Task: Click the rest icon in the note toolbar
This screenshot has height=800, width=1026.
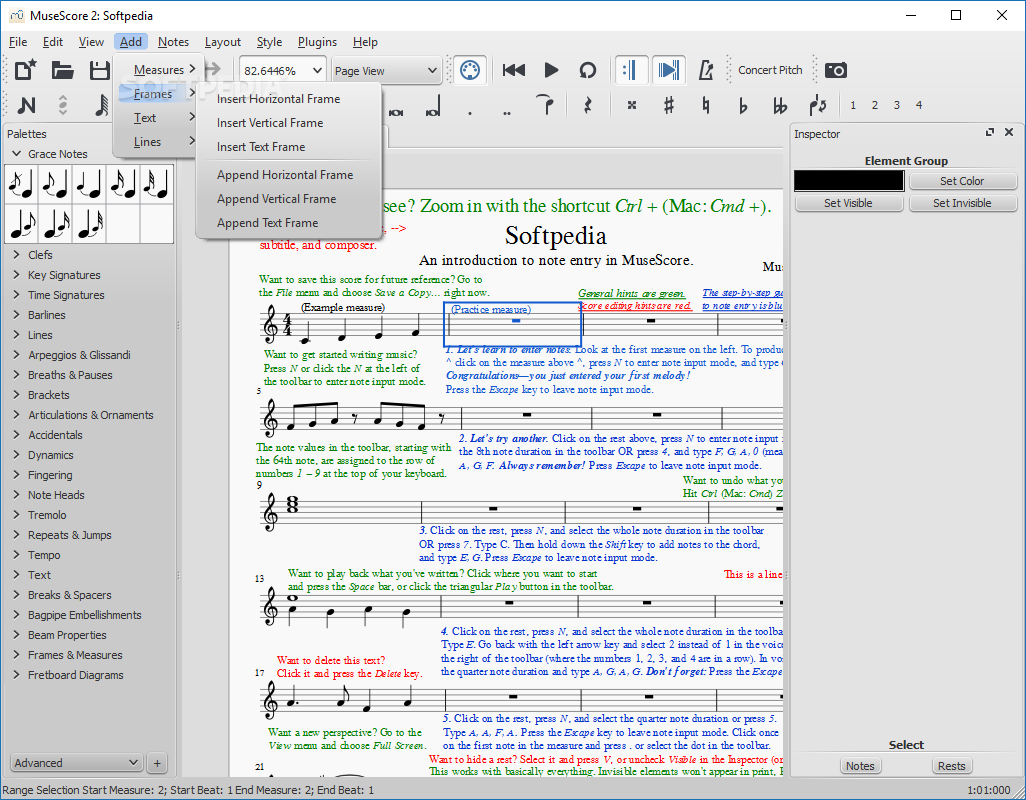Action: click(x=587, y=105)
